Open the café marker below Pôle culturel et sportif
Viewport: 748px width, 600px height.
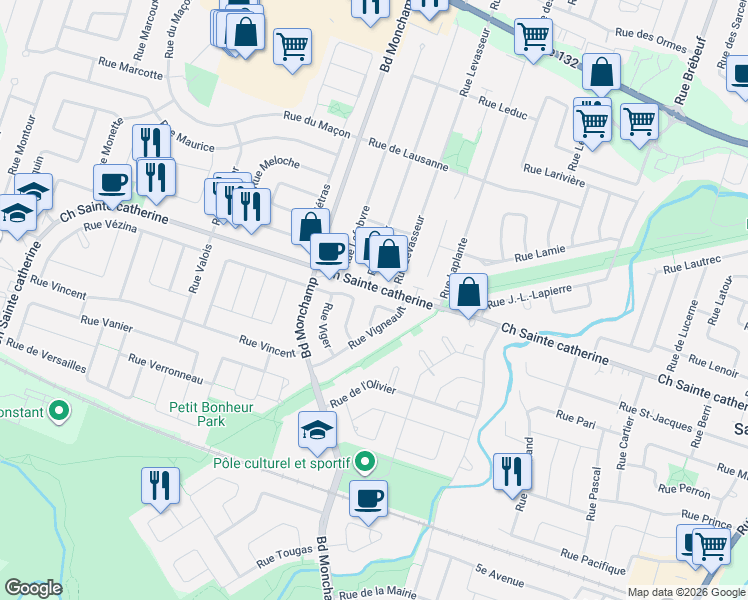tap(368, 500)
